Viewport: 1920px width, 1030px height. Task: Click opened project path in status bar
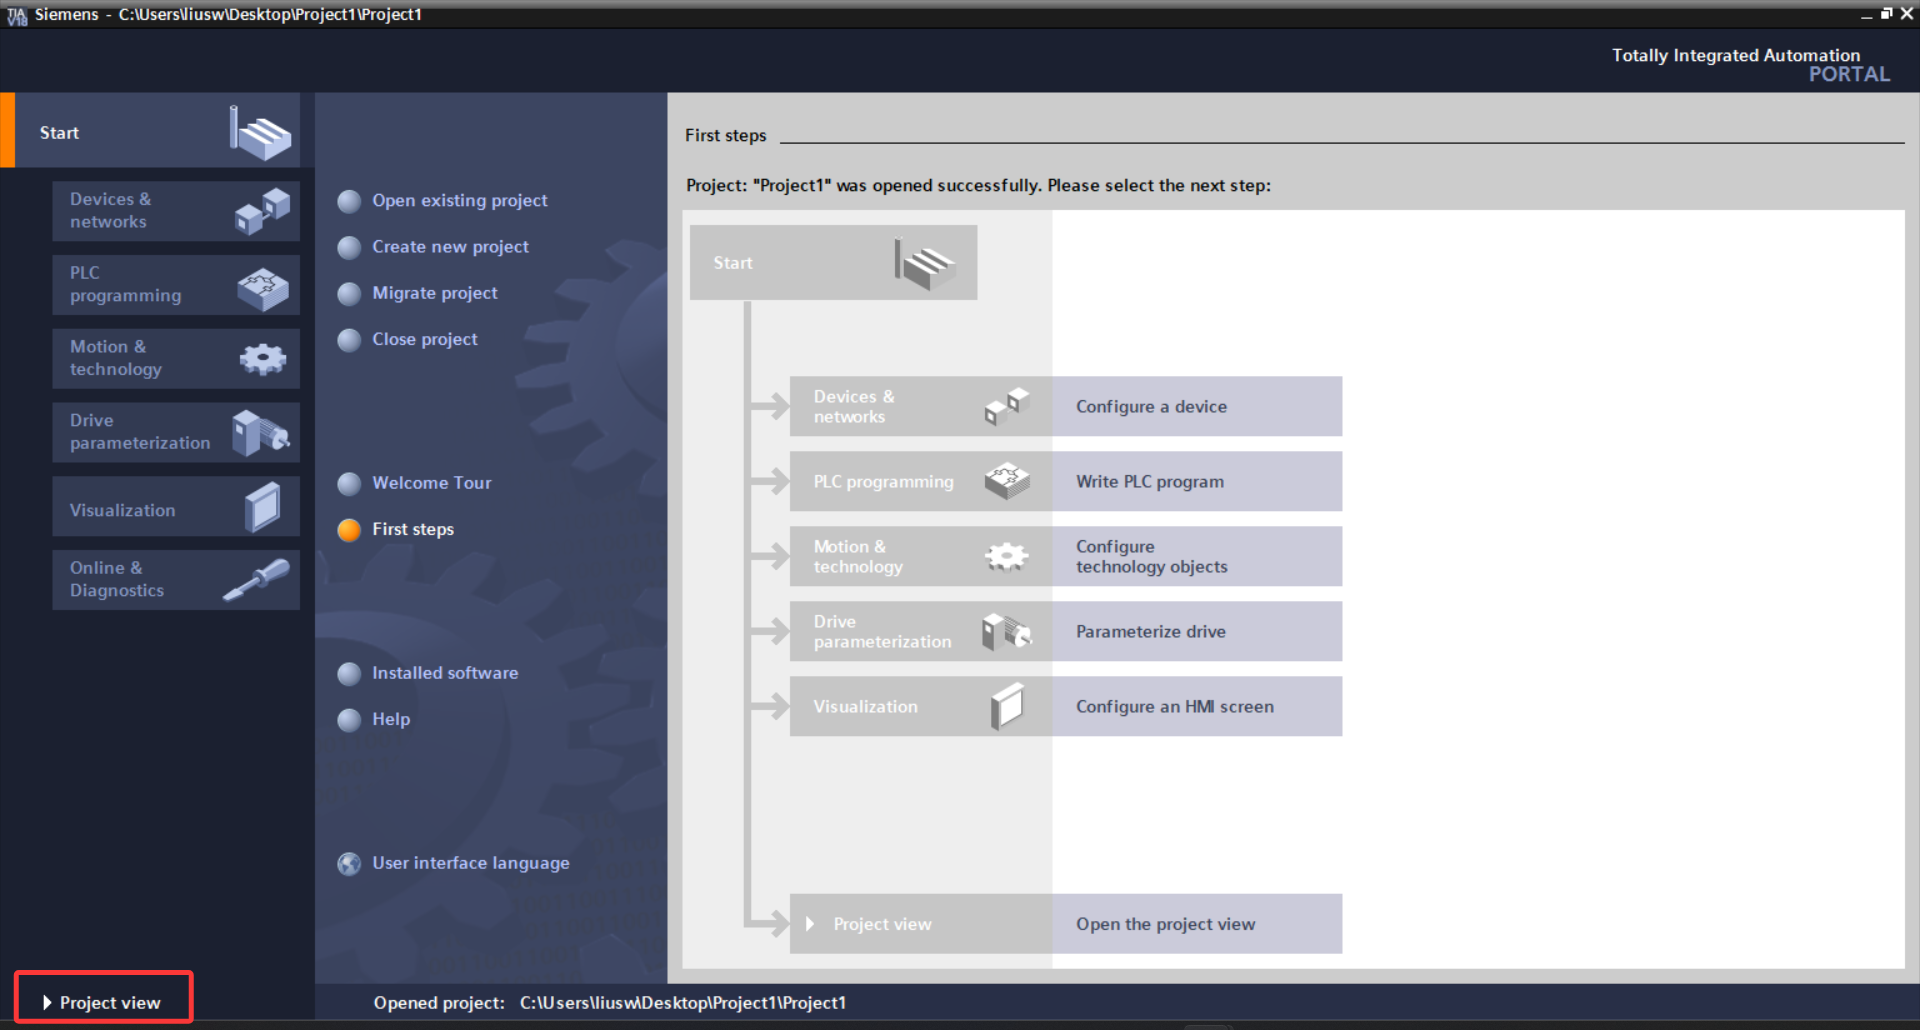click(683, 1002)
